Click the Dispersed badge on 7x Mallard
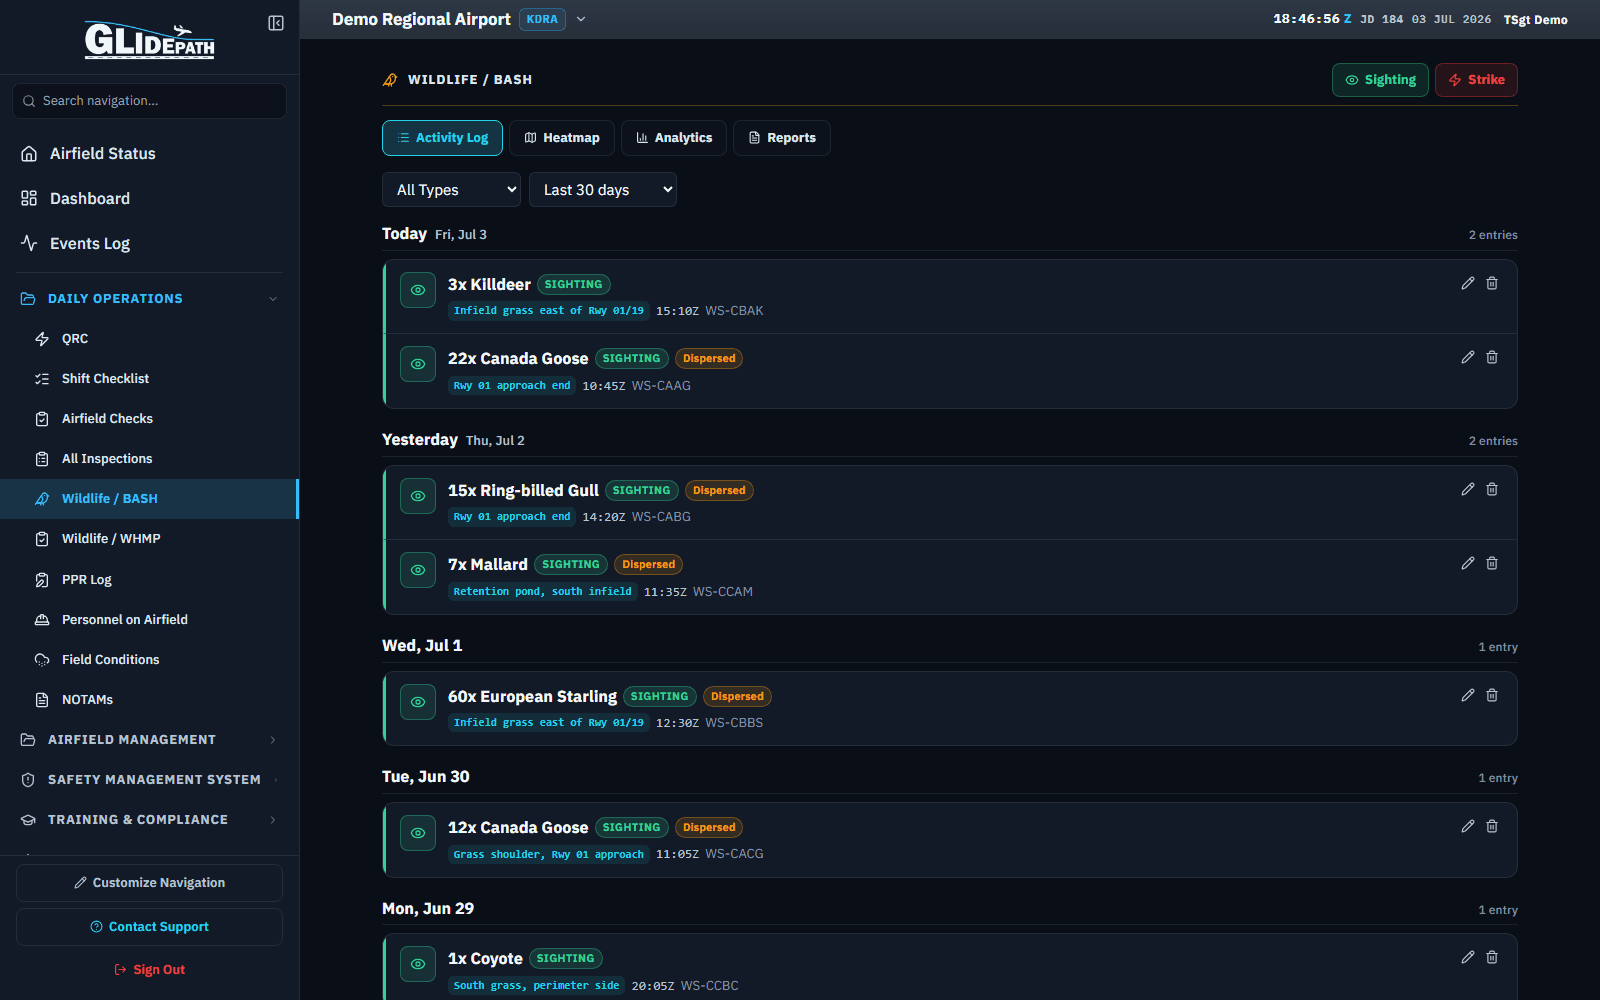The width and height of the screenshot is (1600, 1000). 648,565
